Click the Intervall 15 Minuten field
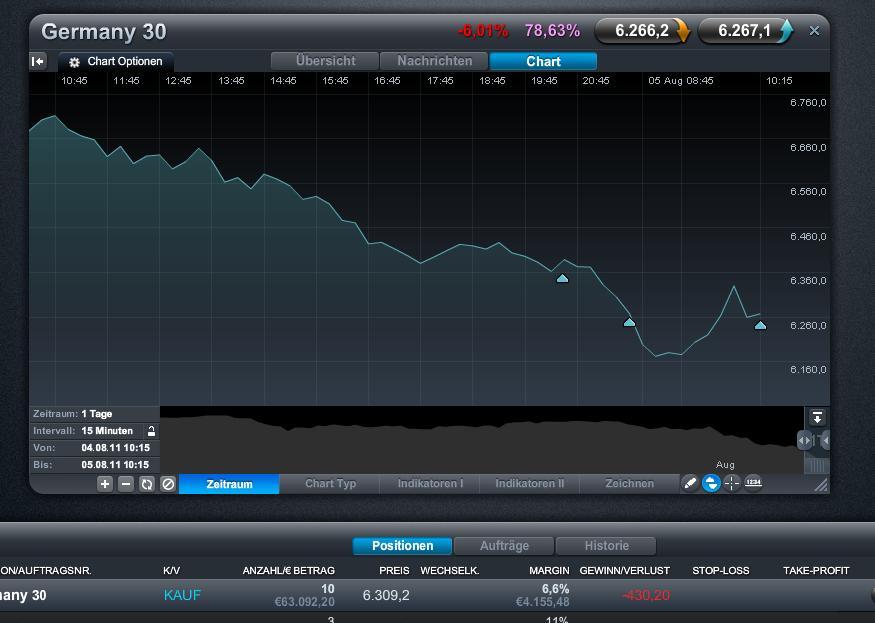The height and width of the screenshot is (623, 875). tap(94, 431)
